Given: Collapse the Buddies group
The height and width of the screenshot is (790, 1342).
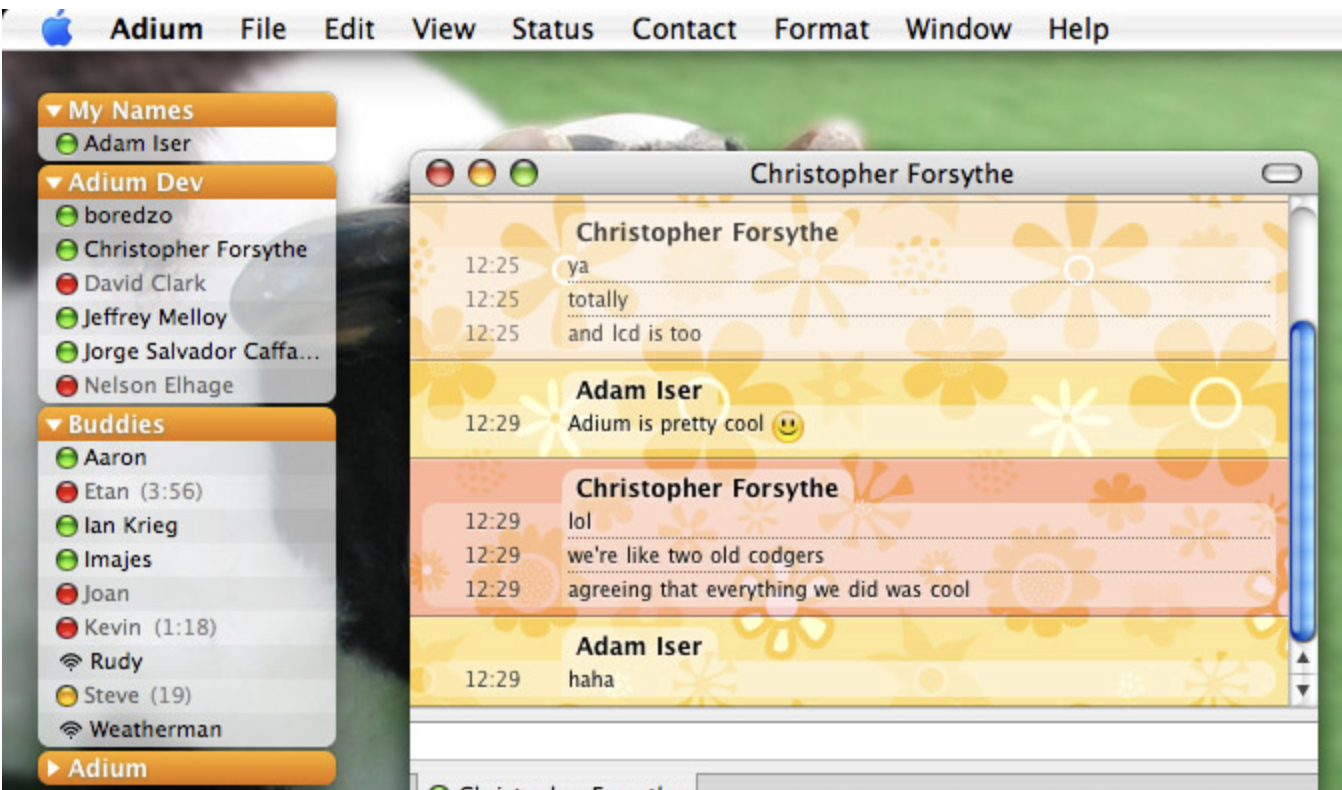Looking at the screenshot, I should 53,425.
